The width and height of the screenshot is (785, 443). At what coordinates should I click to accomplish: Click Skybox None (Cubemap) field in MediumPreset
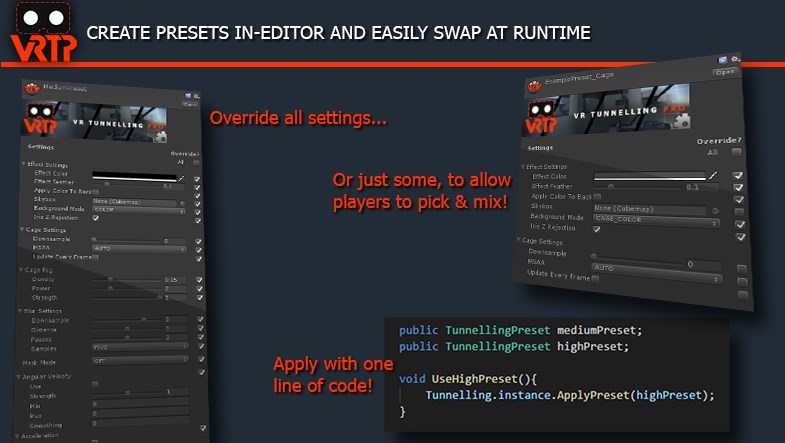click(135, 202)
